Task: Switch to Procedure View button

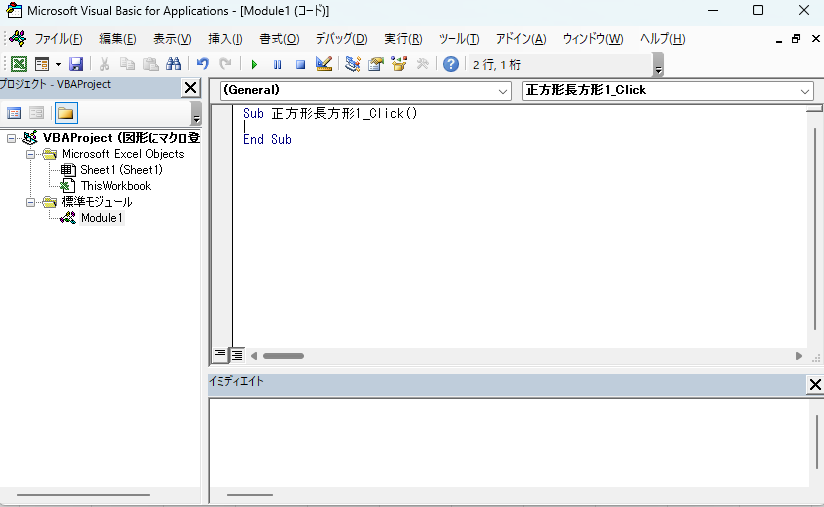Action: pyautogui.click(x=221, y=355)
